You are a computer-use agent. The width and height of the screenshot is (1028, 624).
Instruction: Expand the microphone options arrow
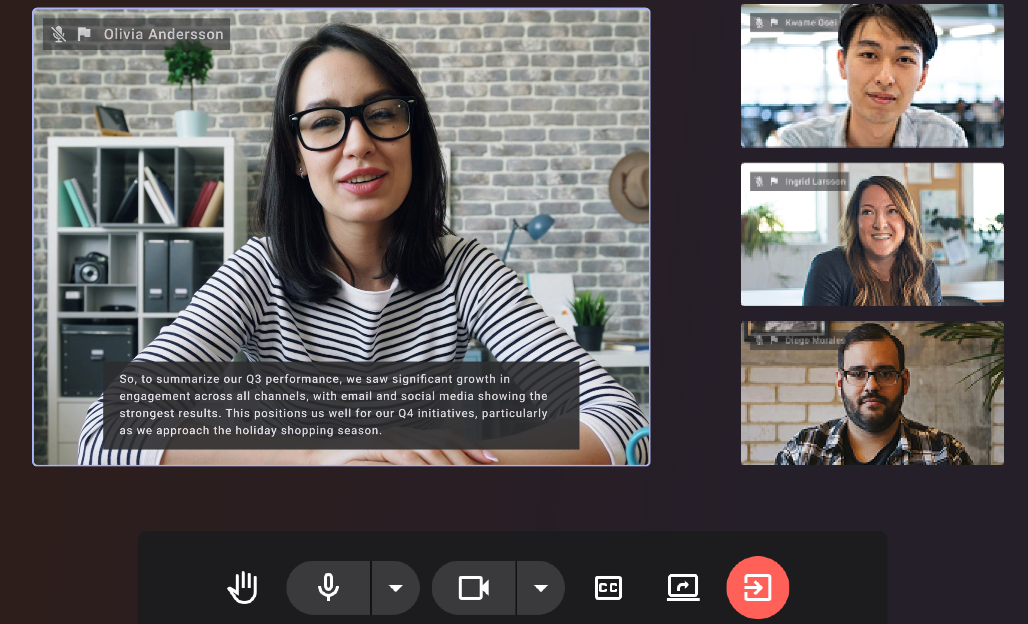point(396,587)
